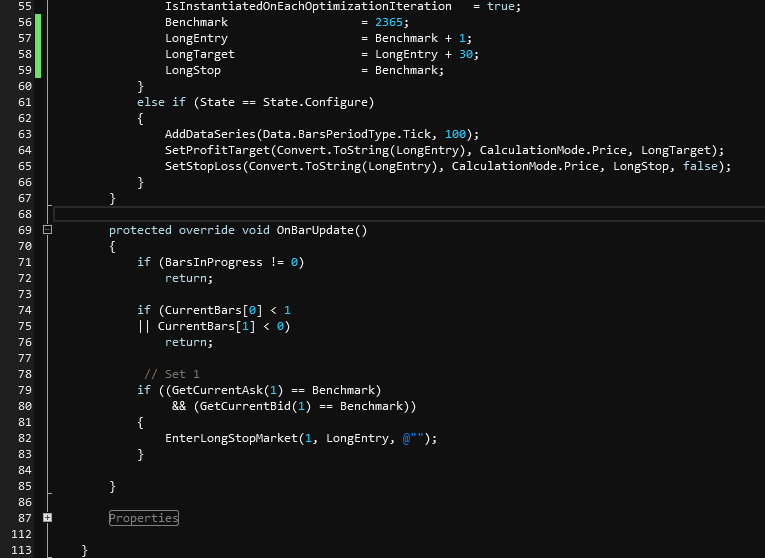Viewport: 765px width, 558px height.
Task: Click the Benchmark value 2365
Action: [389, 22]
